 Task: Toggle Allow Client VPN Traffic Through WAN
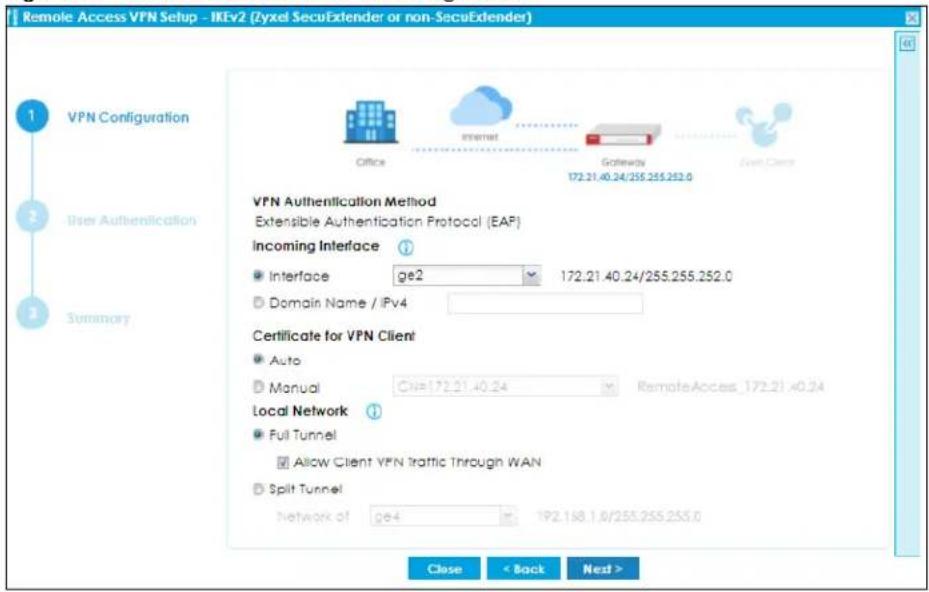coord(283,462)
